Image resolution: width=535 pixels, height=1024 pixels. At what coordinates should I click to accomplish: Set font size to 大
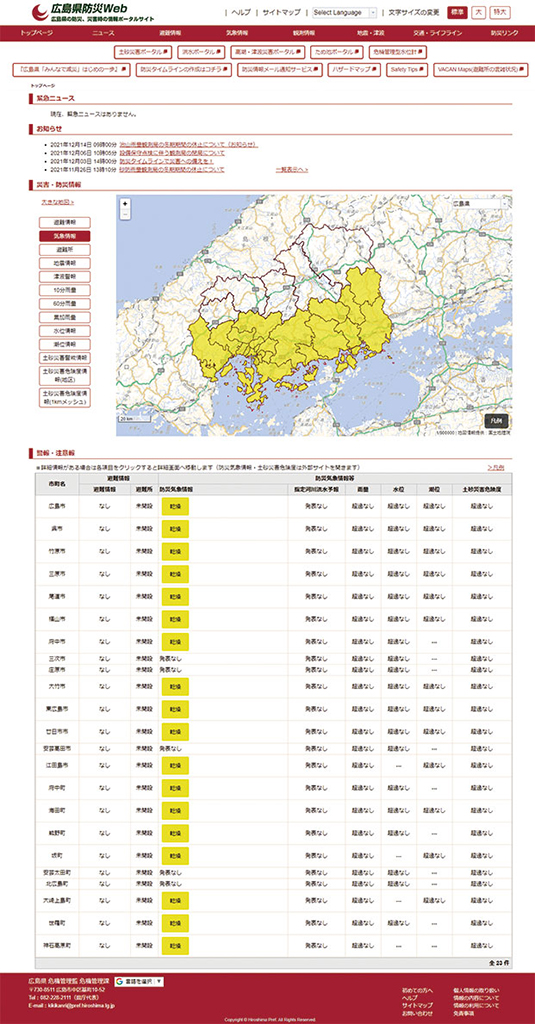[479, 12]
